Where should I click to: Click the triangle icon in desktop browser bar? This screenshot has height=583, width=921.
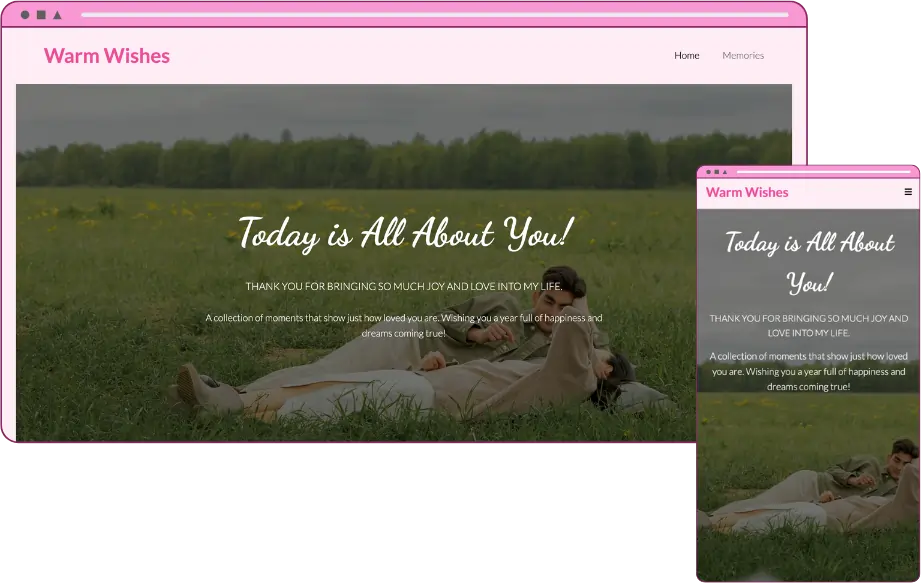coord(57,15)
